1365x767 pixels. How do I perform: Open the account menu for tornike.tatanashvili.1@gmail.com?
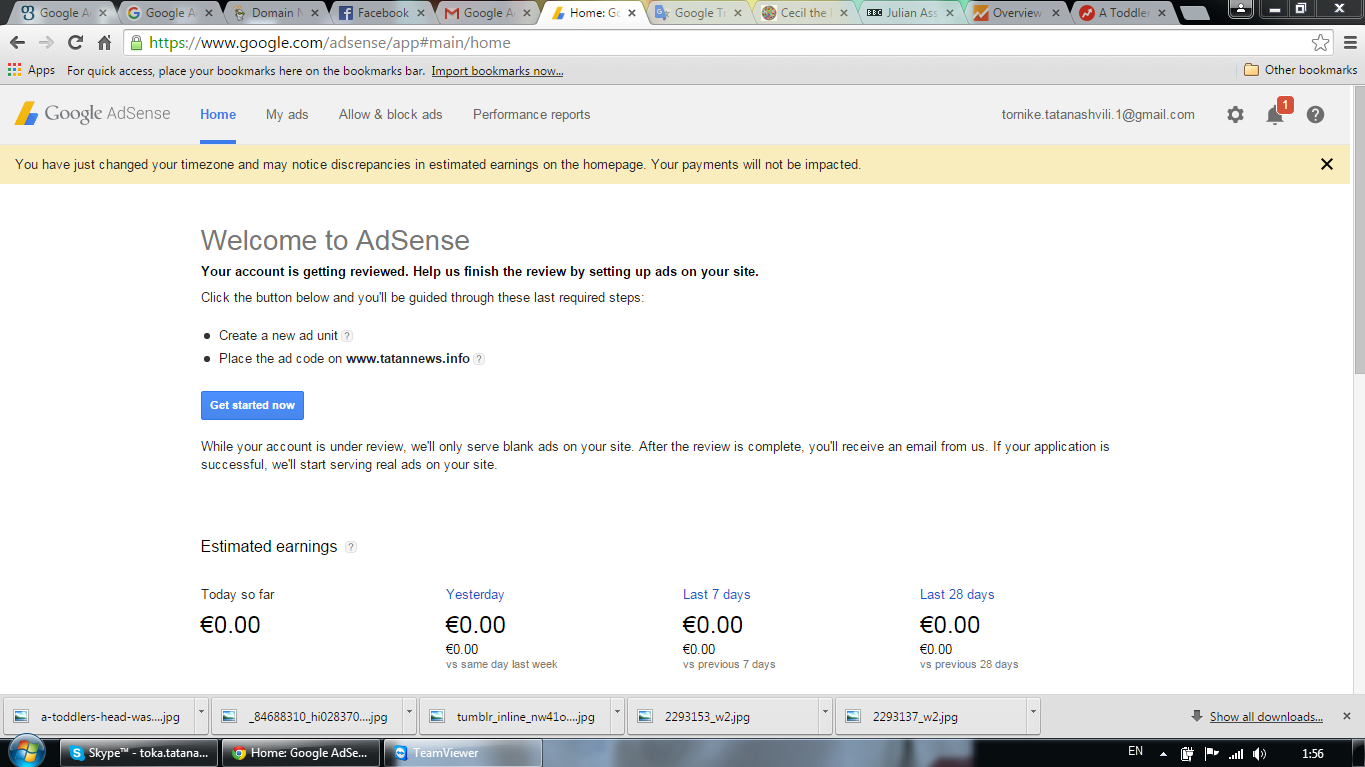[1098, 115]
